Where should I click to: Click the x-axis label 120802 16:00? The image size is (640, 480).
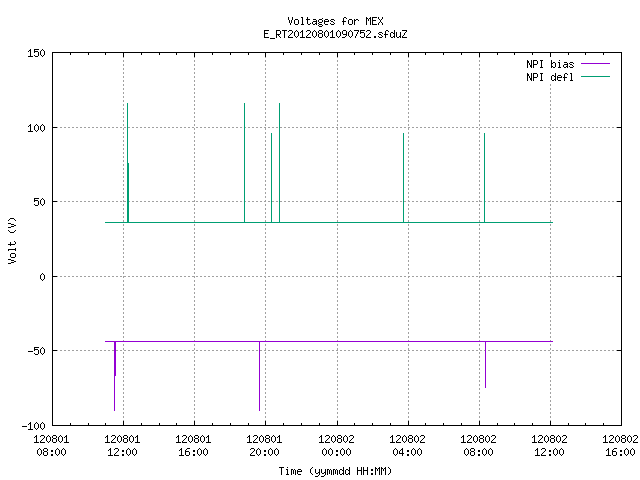click(620, 446)
